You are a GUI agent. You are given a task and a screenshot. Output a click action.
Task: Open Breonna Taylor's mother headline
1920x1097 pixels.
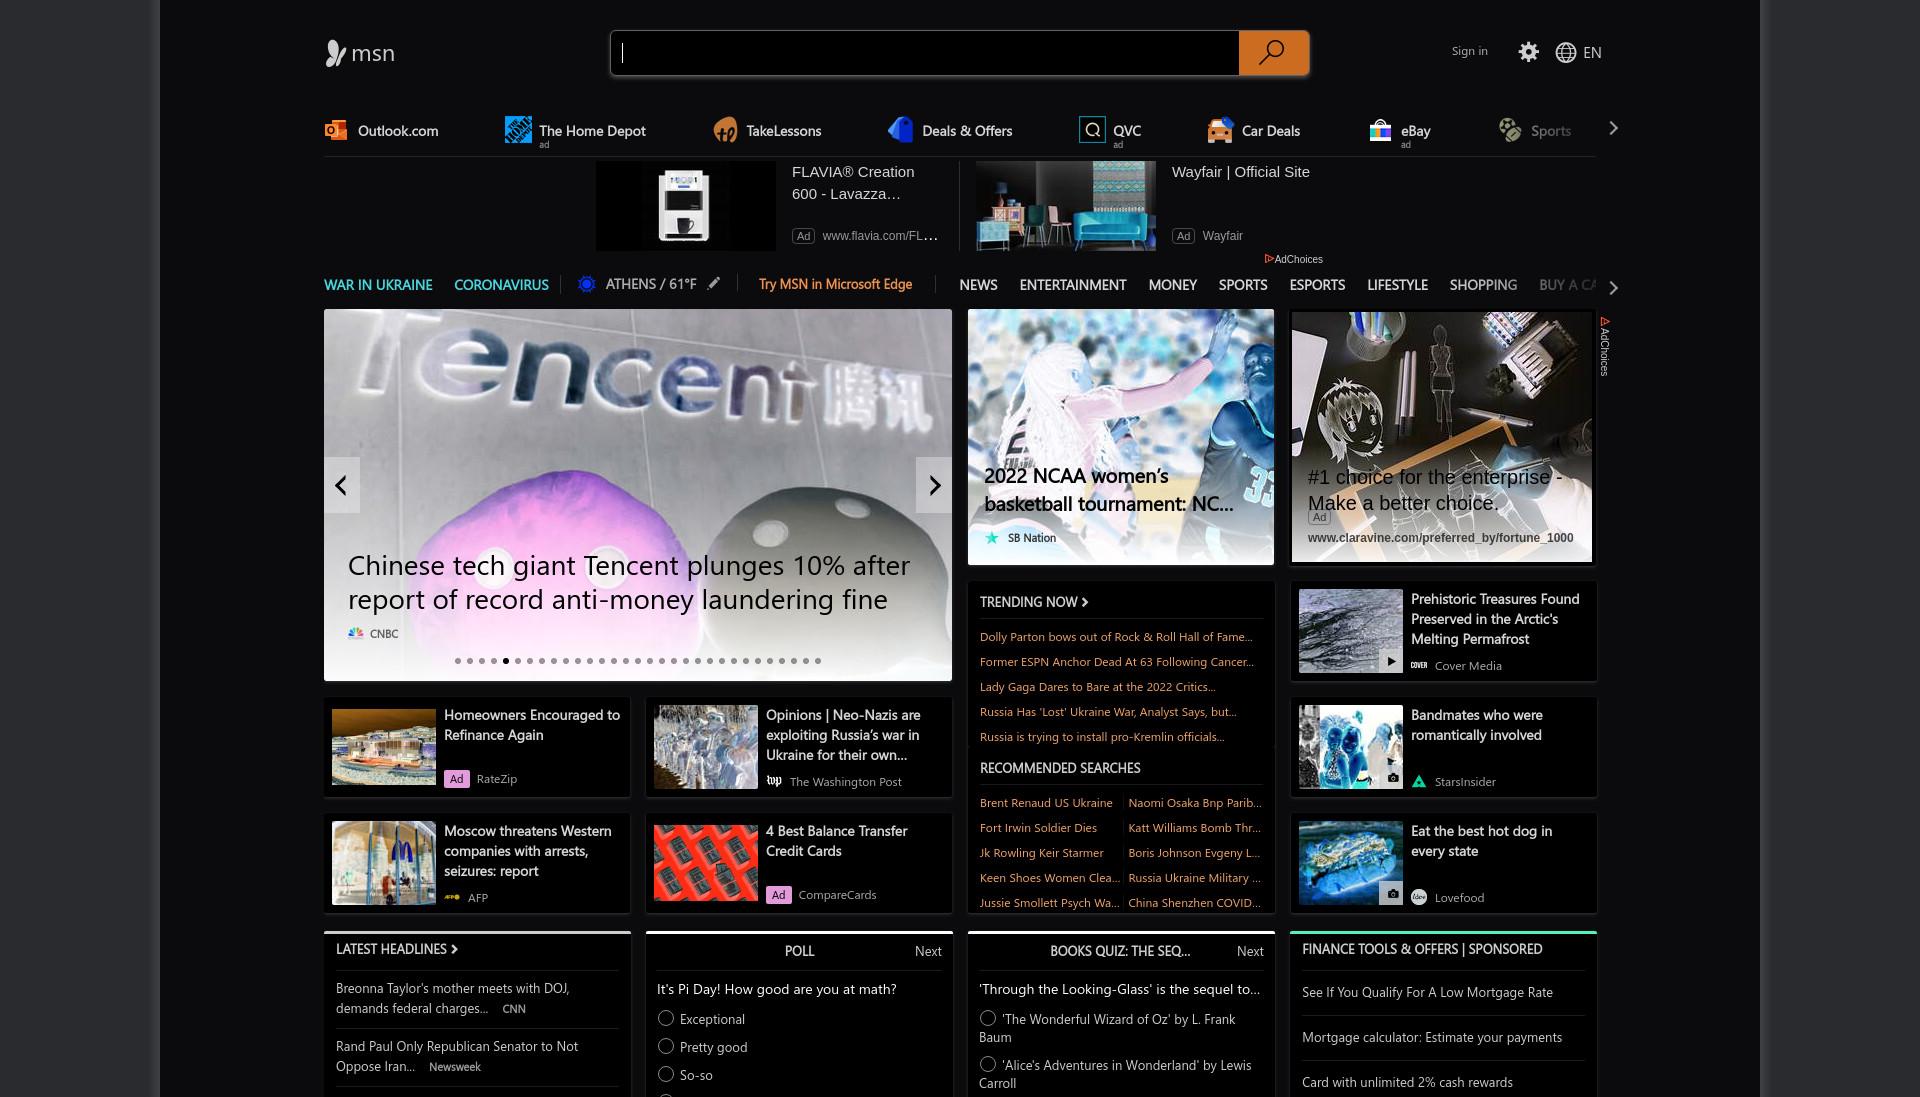pos(453,998)
